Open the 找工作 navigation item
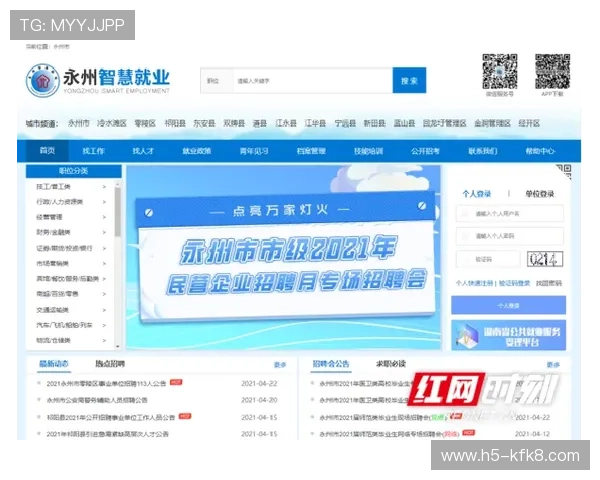The image size is (600, 480). (x=93, y=151)
